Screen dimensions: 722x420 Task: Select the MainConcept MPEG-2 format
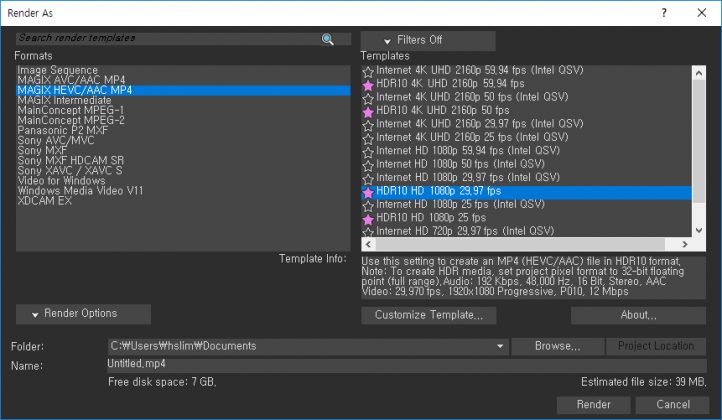[x=183, y=120]
